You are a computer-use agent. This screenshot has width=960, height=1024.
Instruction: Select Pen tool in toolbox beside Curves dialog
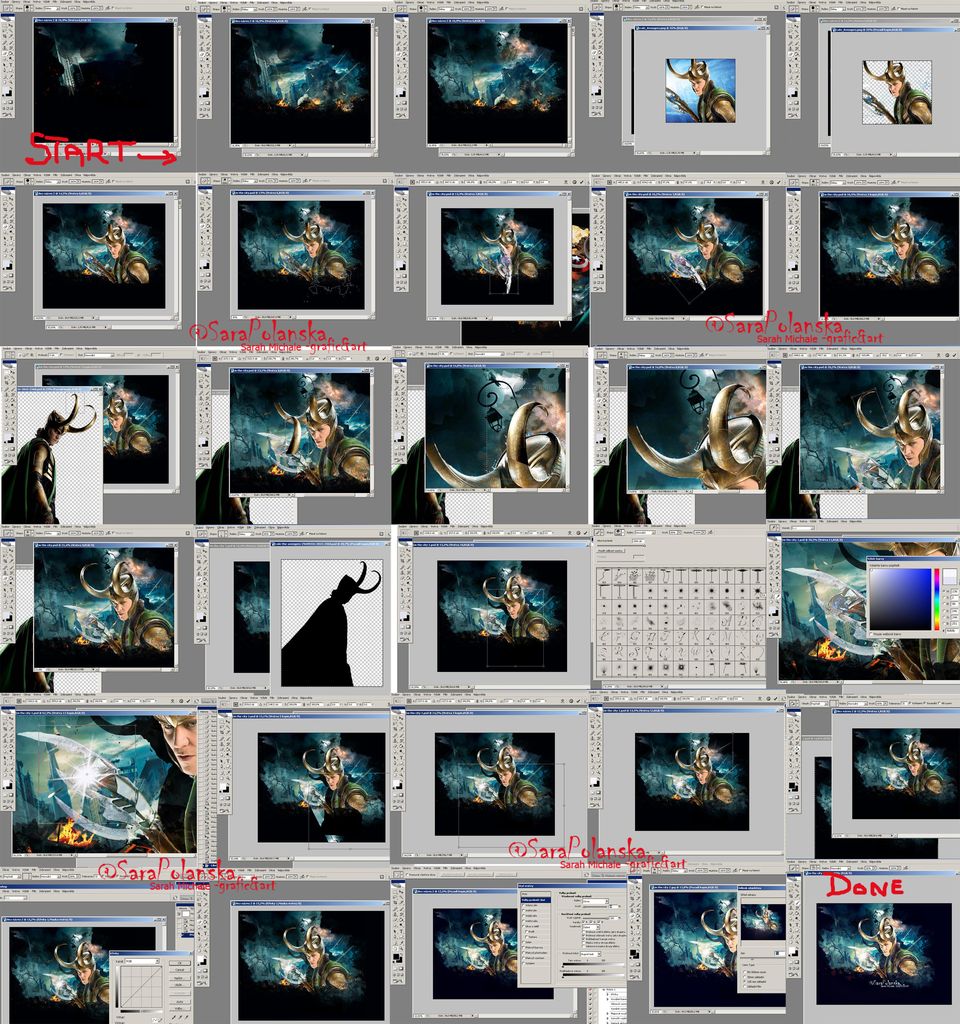pos(199,939)
